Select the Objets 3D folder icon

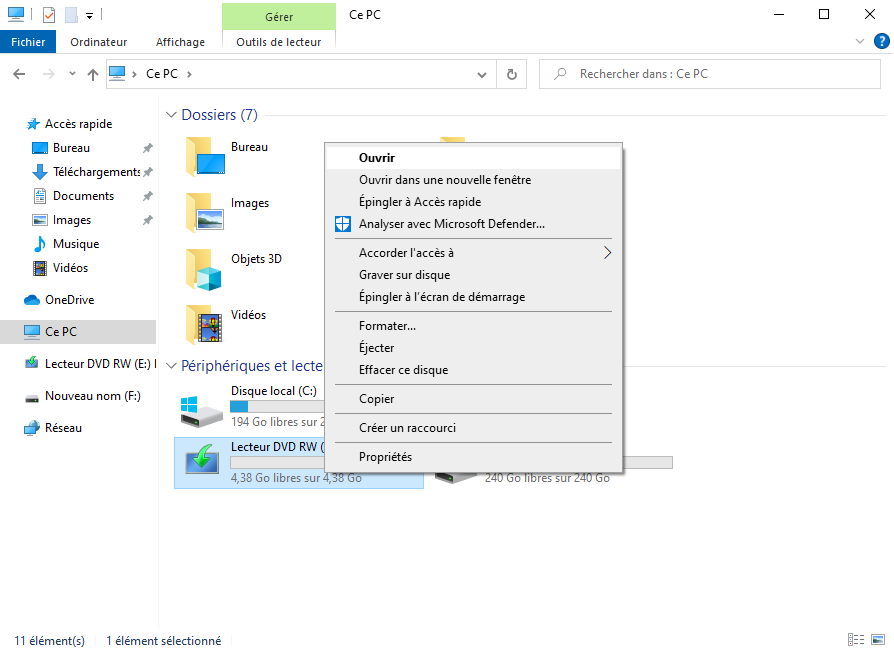coord(205,268)
